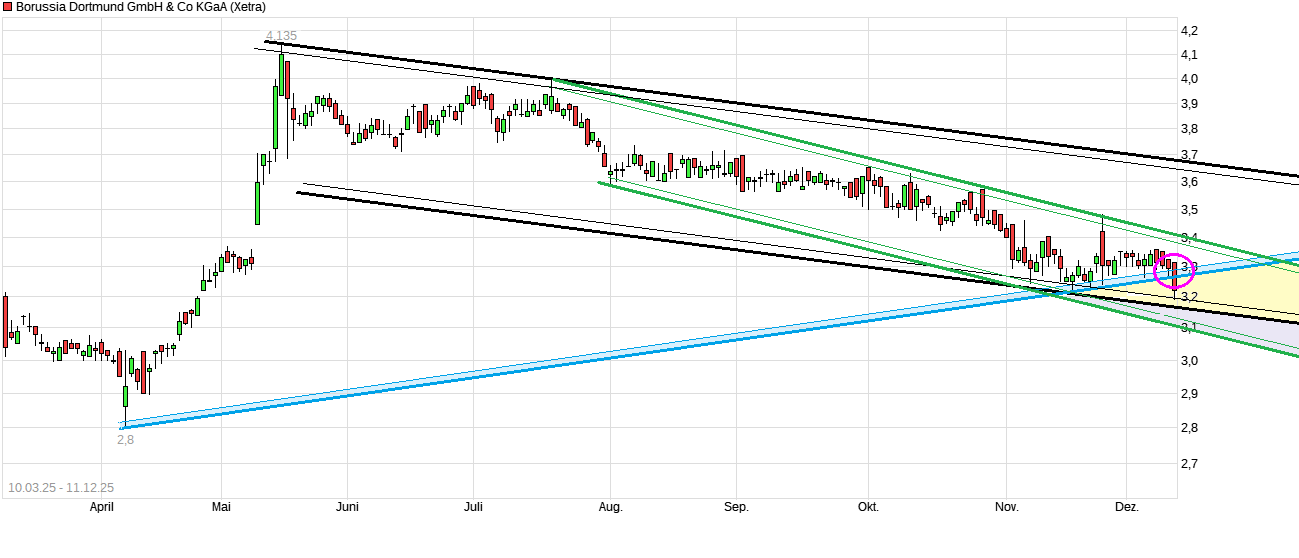Click the red legend square beside the title

[x=7, y=7]
